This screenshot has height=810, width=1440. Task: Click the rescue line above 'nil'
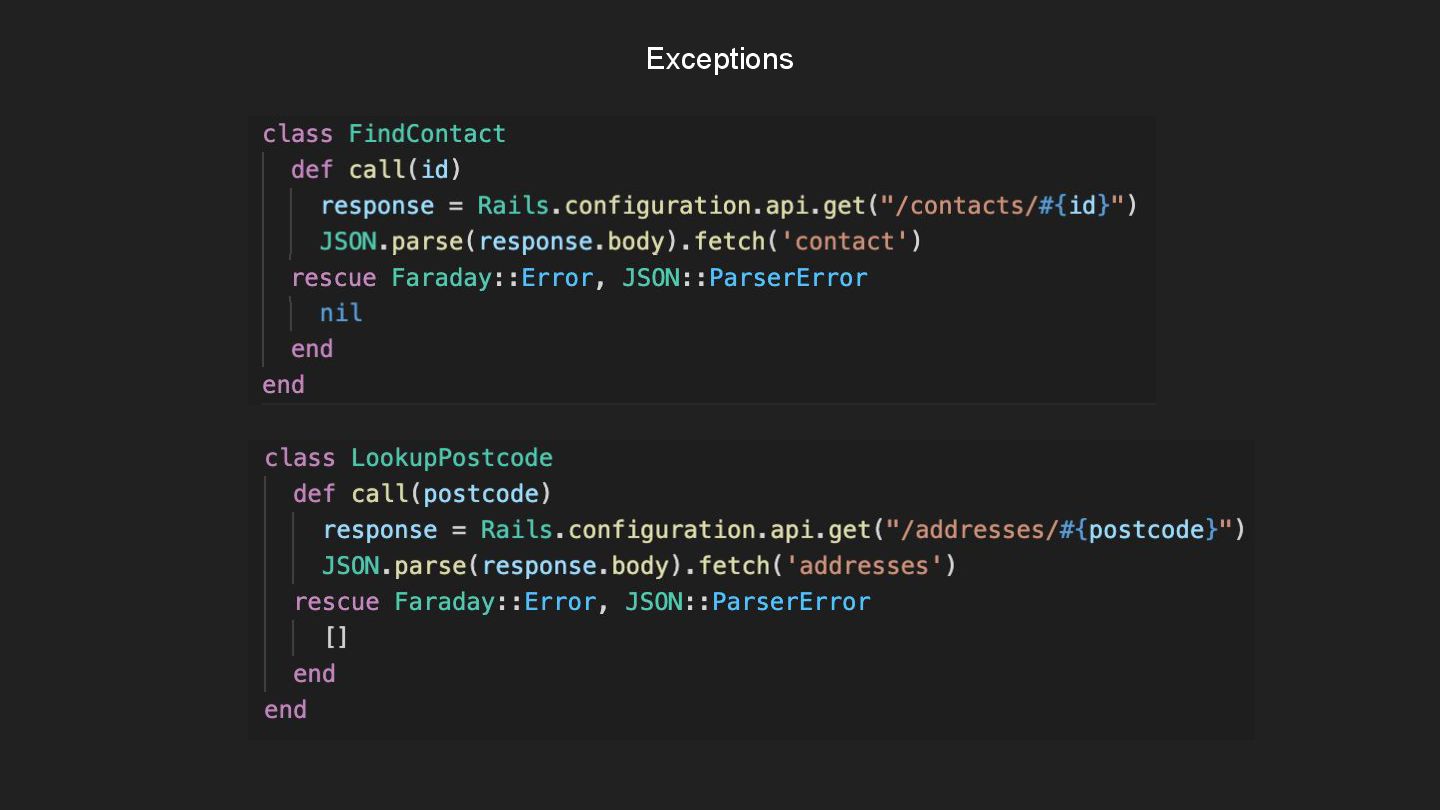coord(579,278)
